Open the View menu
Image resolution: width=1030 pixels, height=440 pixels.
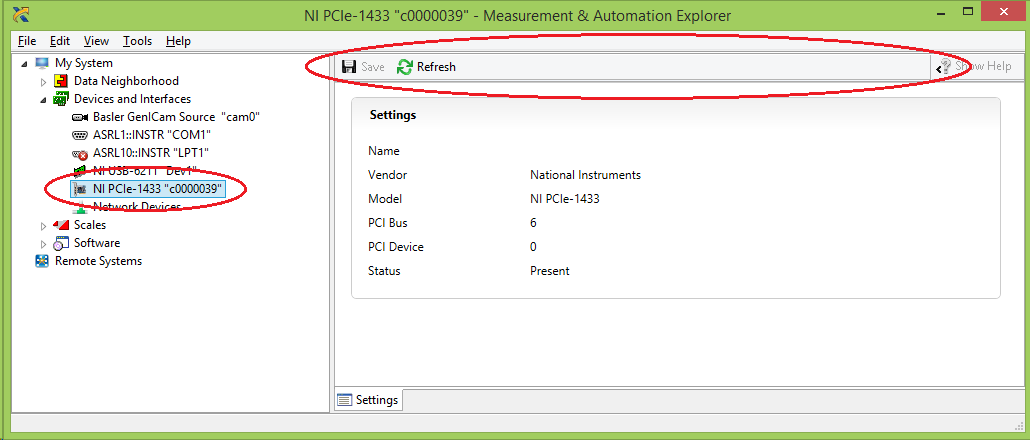[x=97, y=41]
